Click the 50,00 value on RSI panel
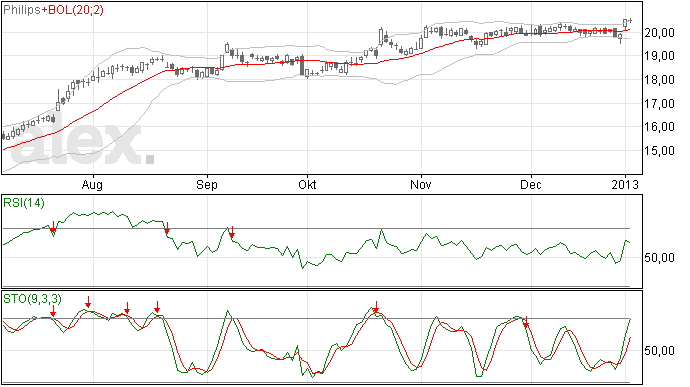This screenshot has height=387, width=690. (x=659, y=258)
